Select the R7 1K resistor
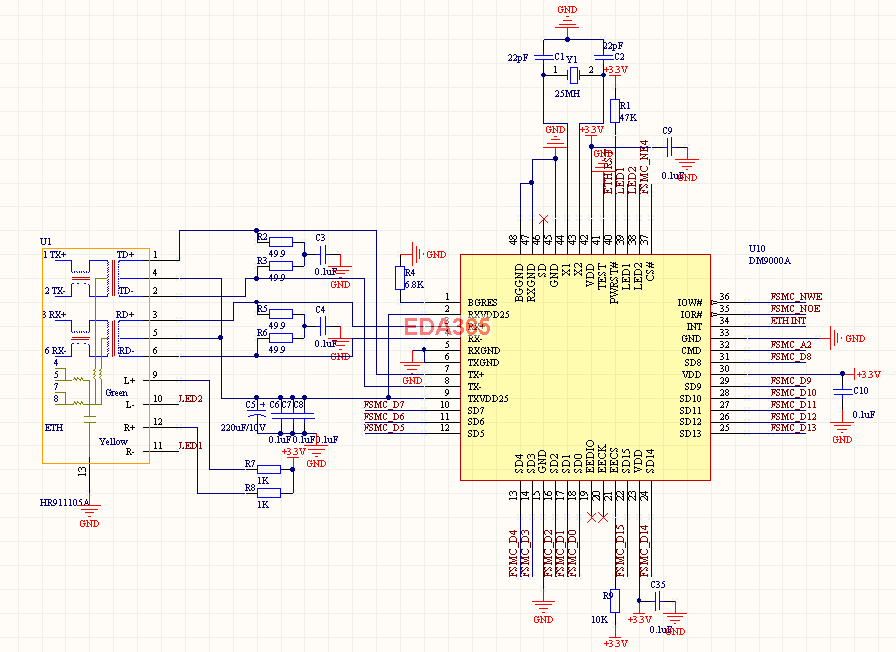The width and height of the screenshot is (896, 652). [269, 470]
